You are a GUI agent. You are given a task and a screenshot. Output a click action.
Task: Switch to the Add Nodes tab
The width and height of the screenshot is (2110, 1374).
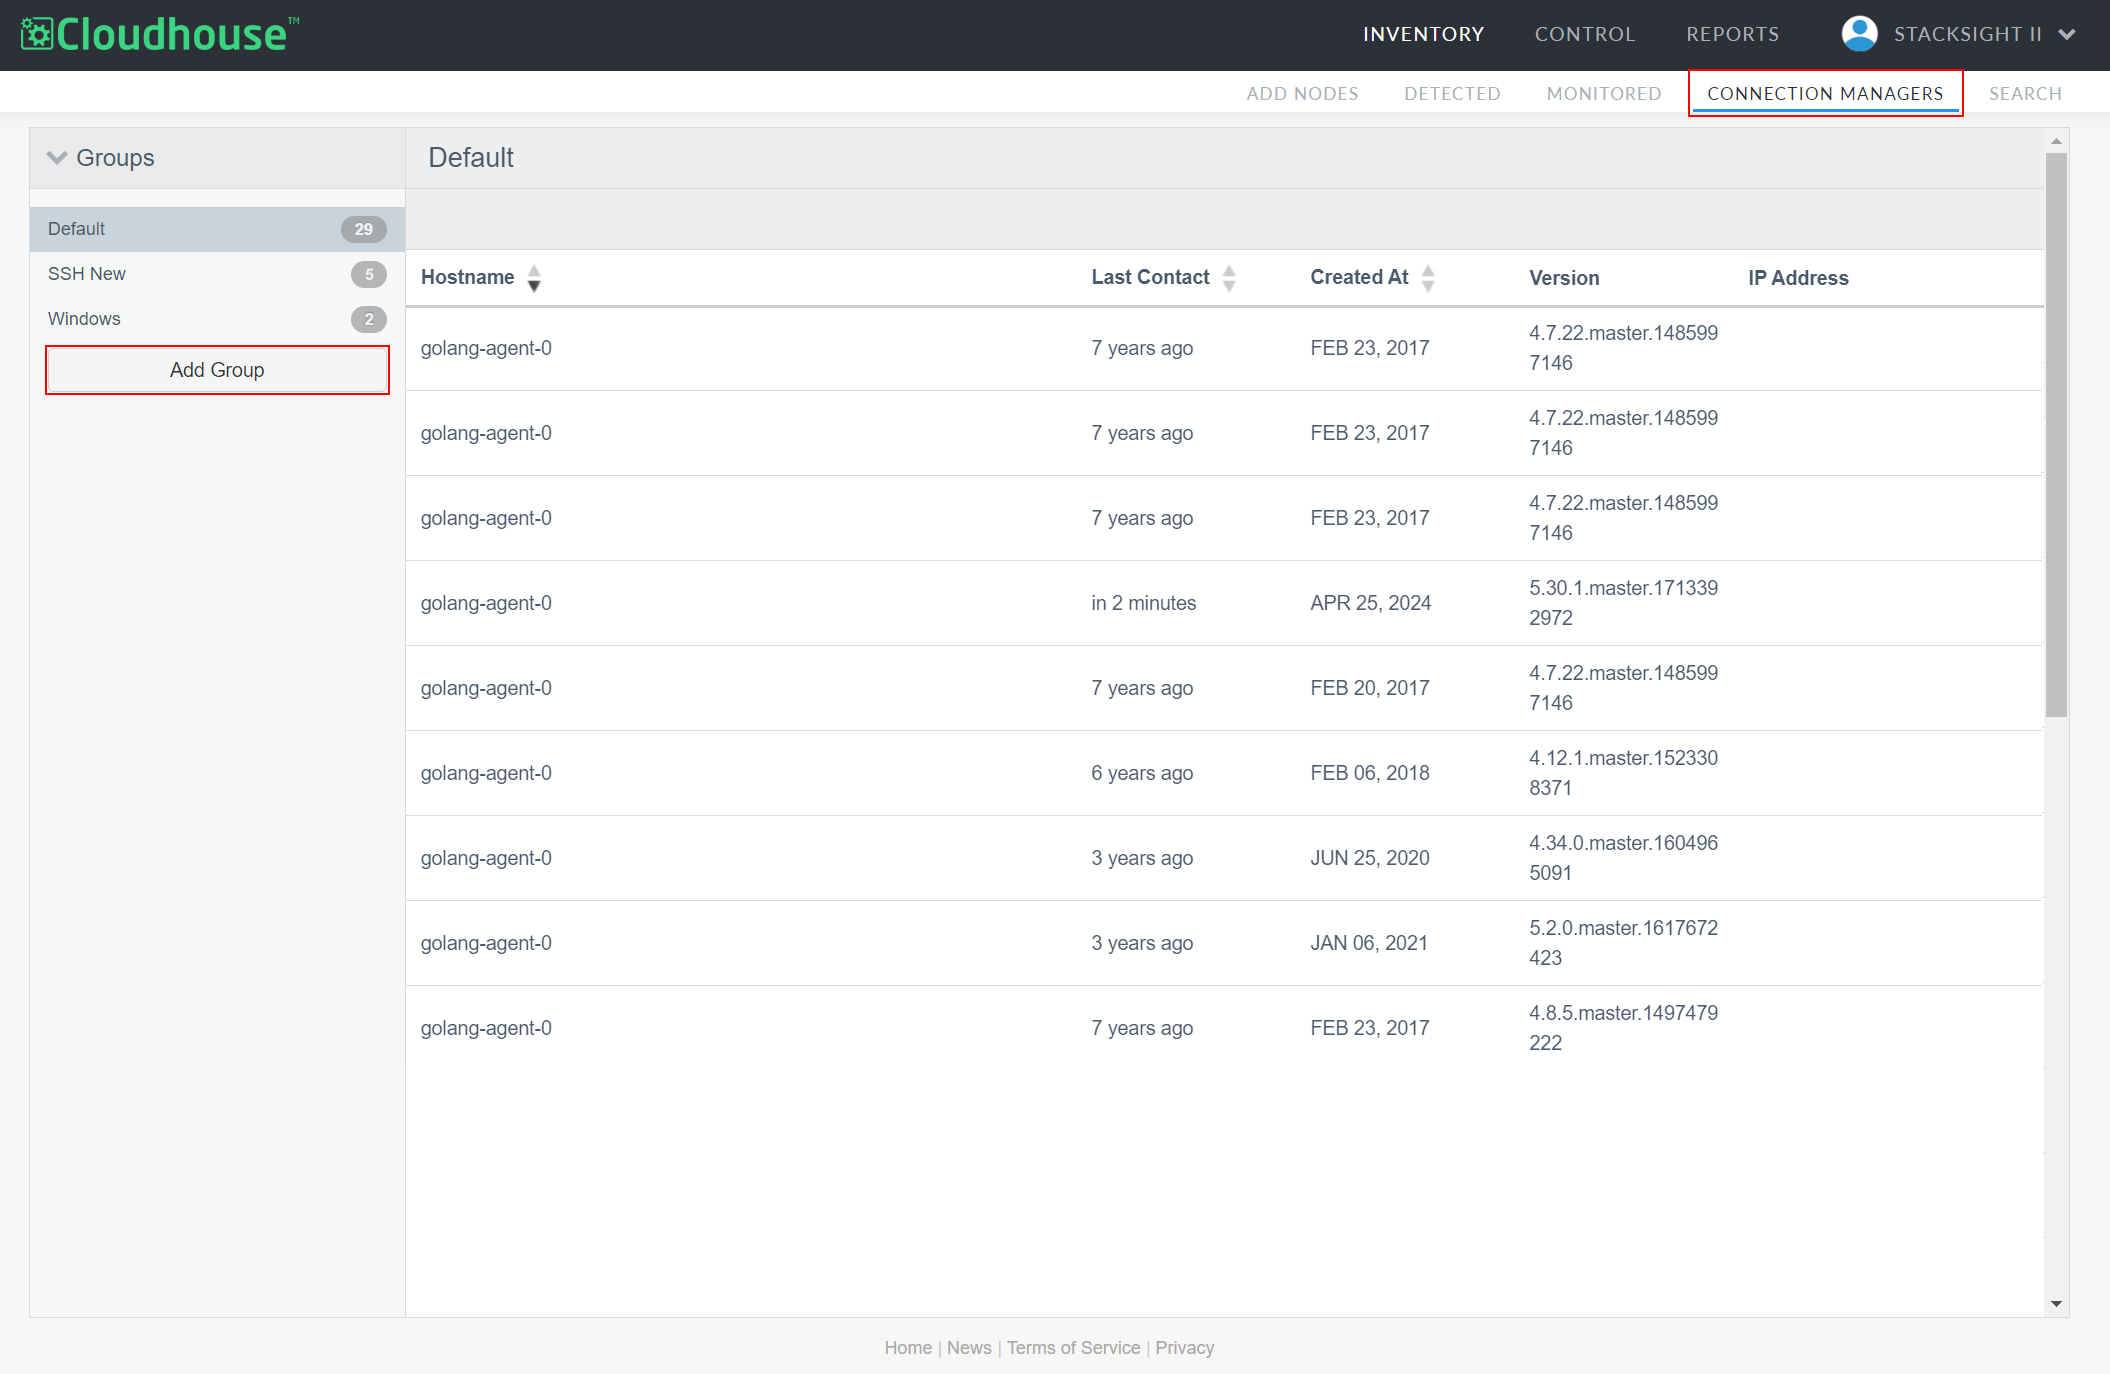click(x=1302, y=94)
